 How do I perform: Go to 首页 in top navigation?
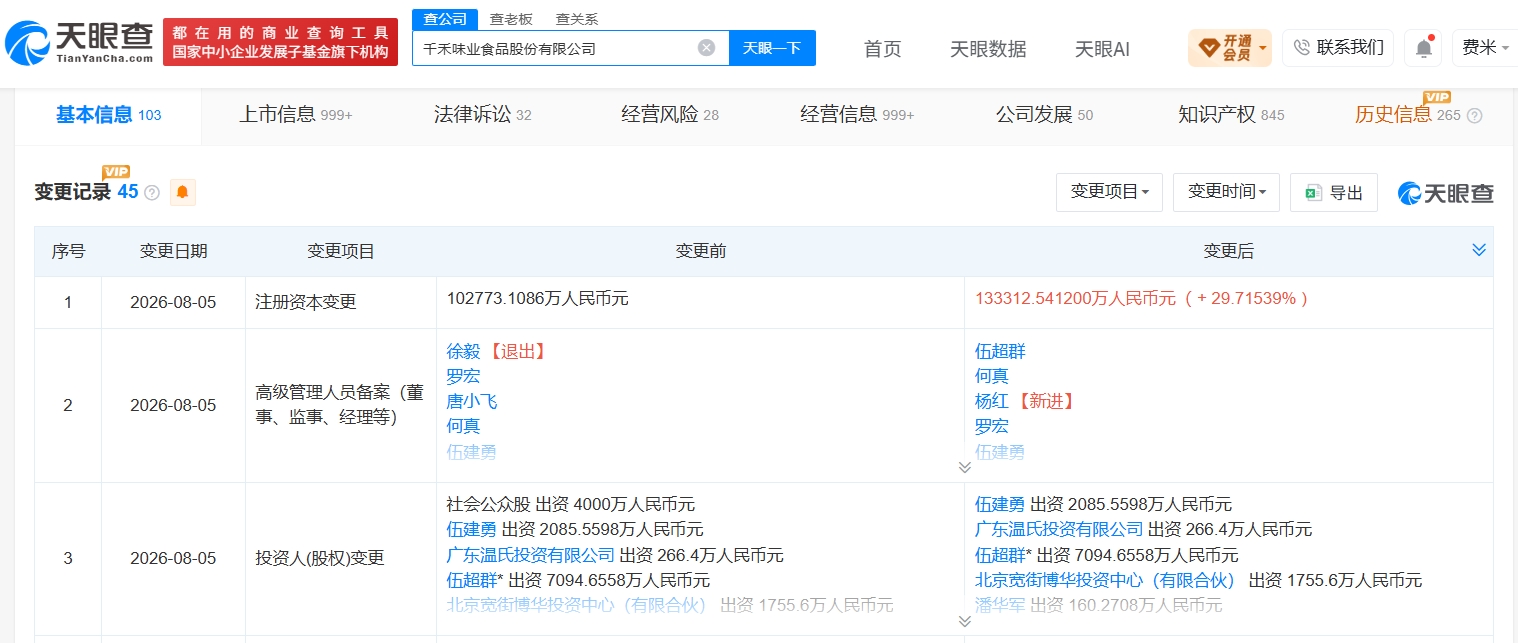(882, 49)
